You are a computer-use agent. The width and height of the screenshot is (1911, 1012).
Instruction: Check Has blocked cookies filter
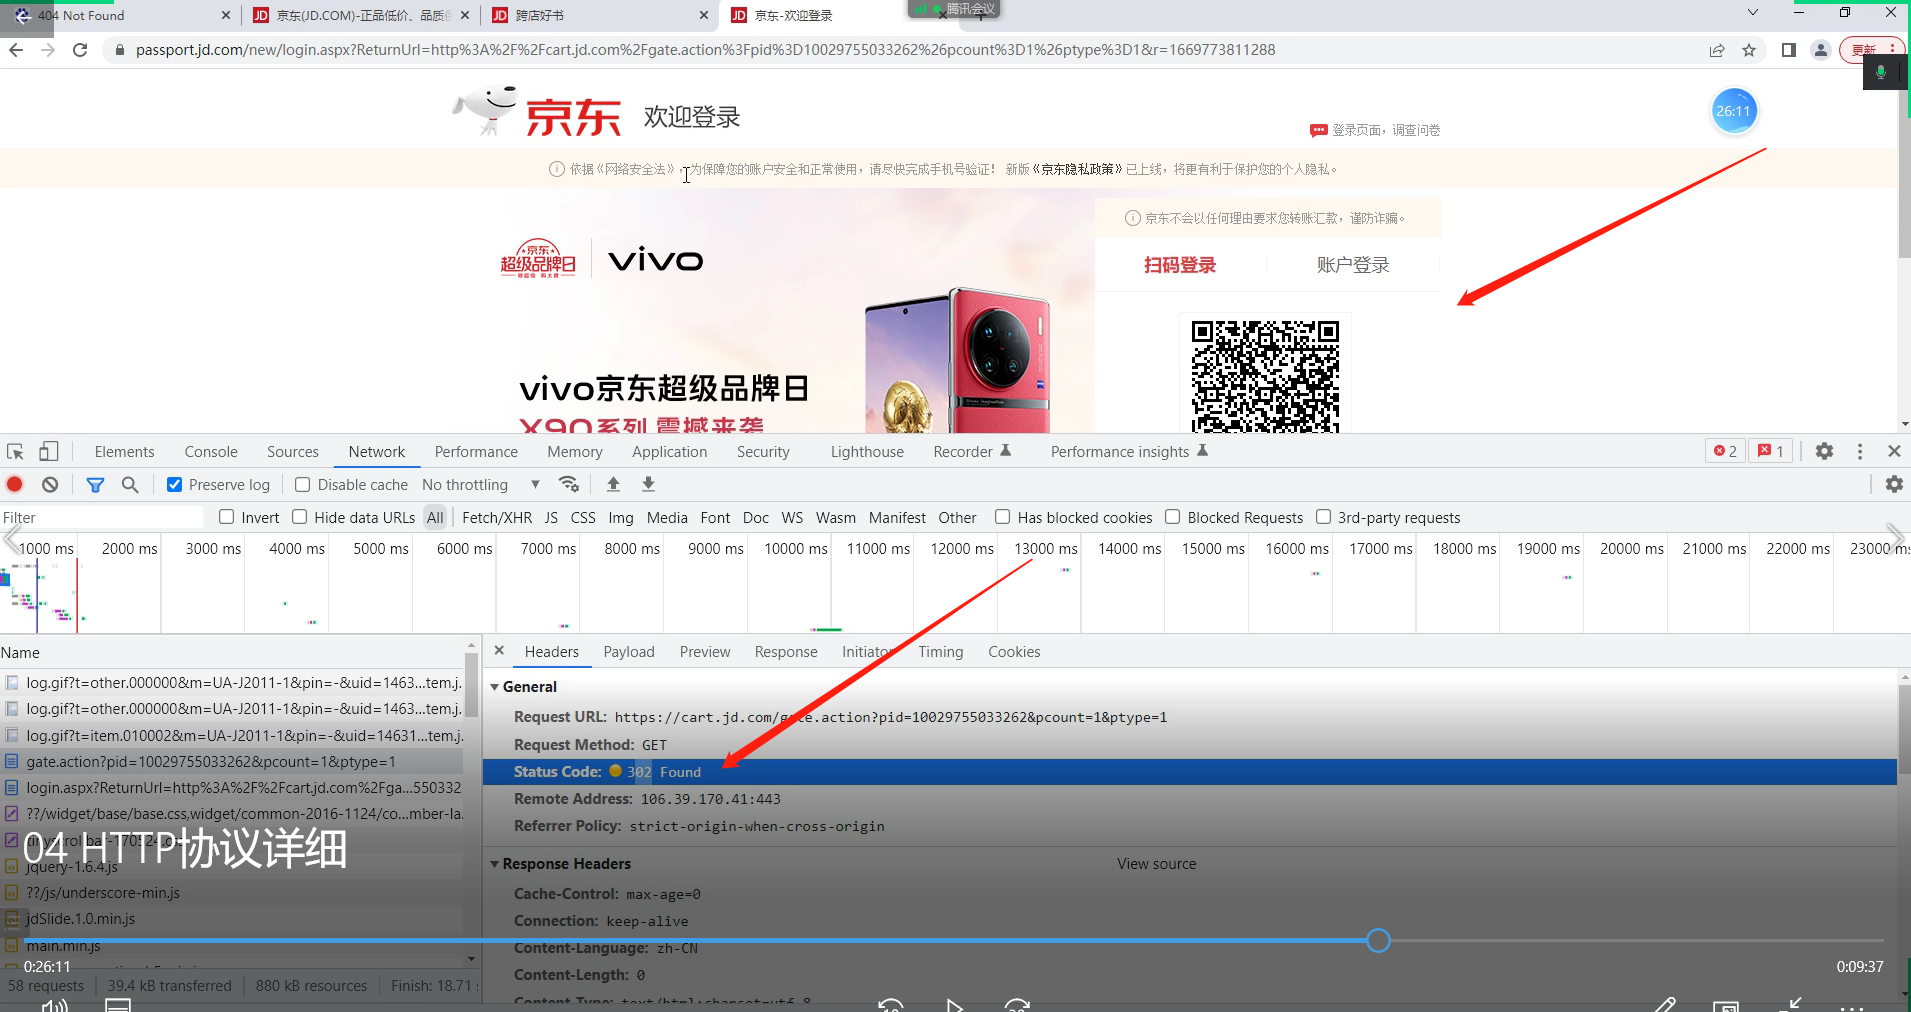tap(1002, 517)
